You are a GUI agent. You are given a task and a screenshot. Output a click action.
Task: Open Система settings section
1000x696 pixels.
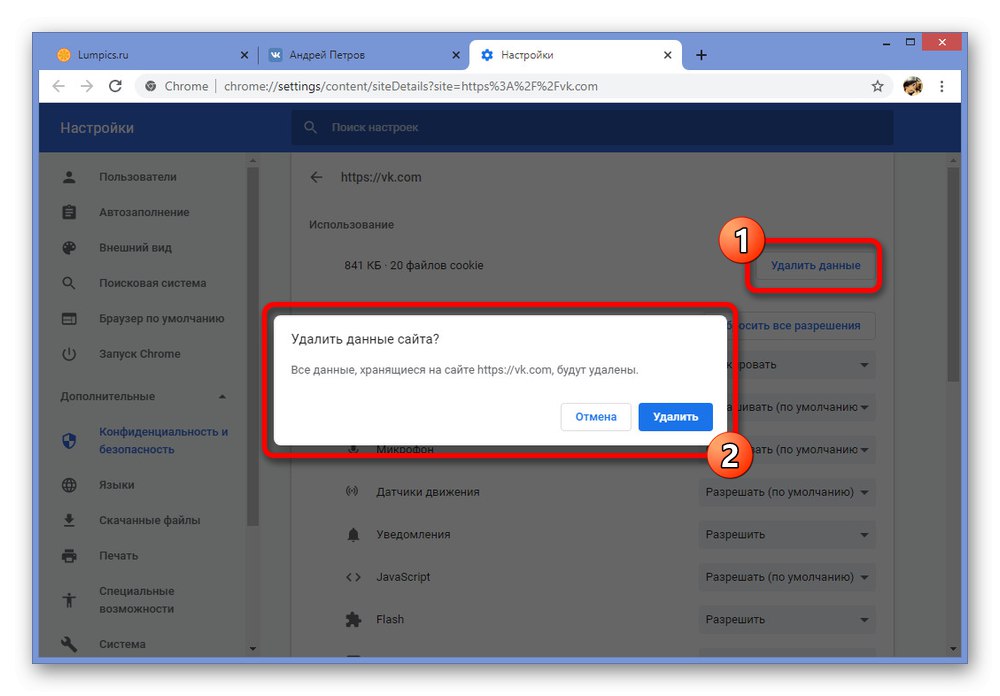coord(122,644)
